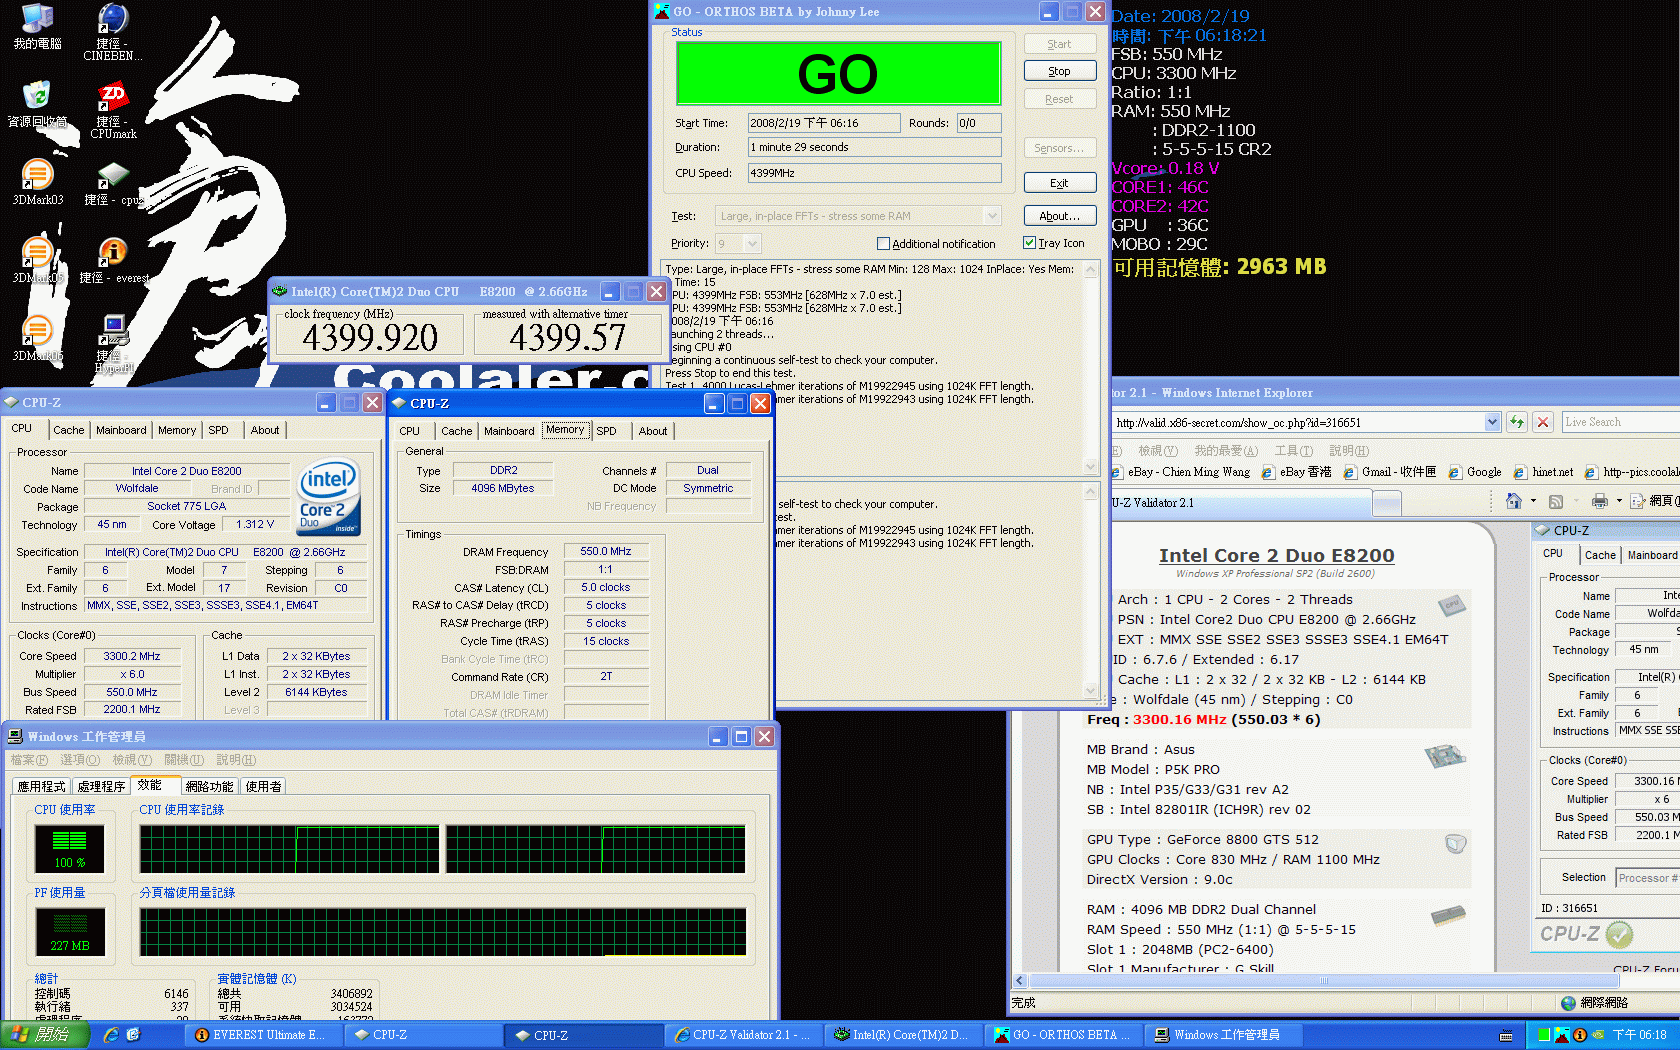Screen dimensions: 1680x1050
Task: Click the Intel Core 2 Duo E8200 heading link
Action: [1276, 555]
